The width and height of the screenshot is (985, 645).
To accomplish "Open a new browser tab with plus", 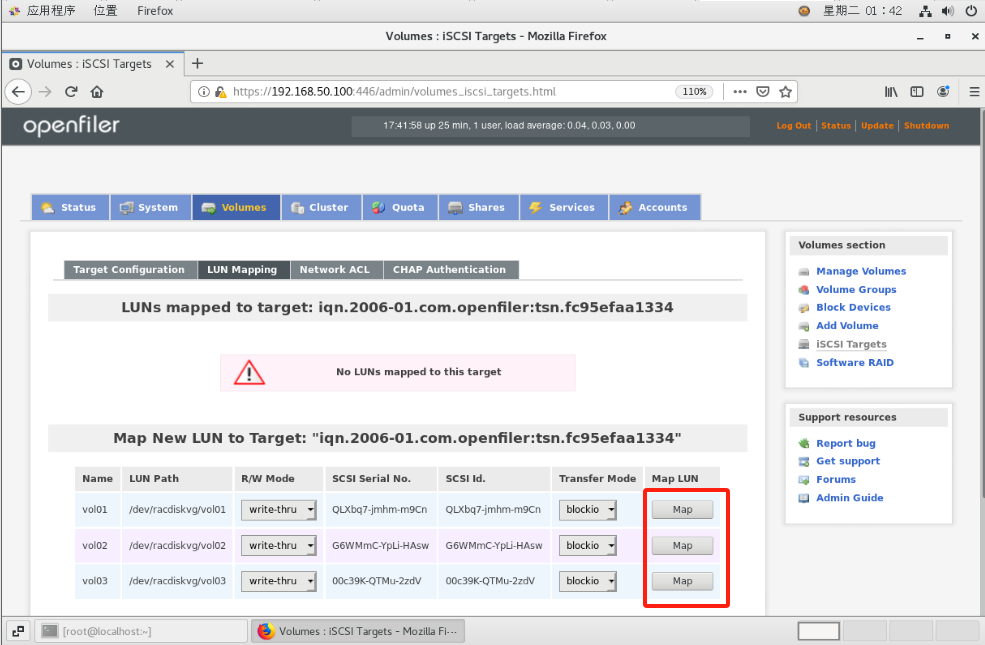I will (x=197, y=63).
